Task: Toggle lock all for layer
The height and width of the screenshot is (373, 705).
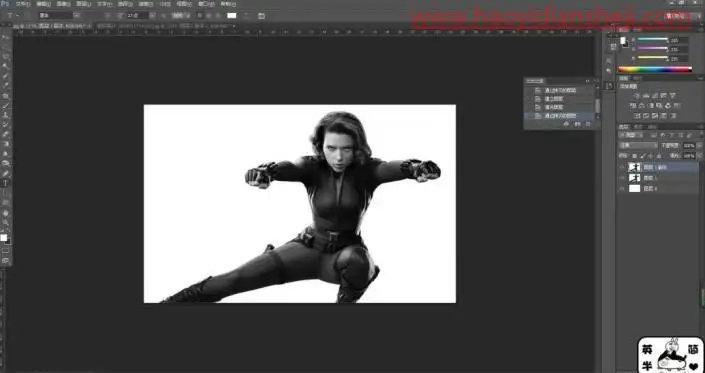Action: [x=659, y=156]
